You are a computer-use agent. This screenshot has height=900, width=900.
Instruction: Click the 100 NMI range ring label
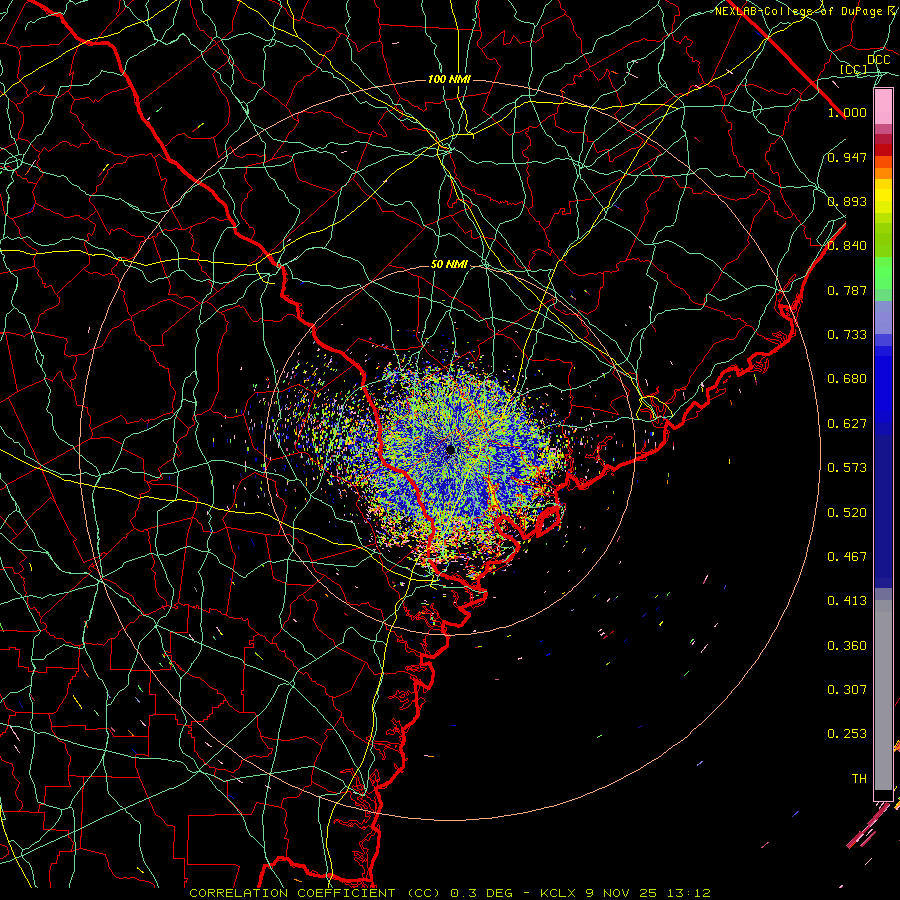[x=449, y=79]
